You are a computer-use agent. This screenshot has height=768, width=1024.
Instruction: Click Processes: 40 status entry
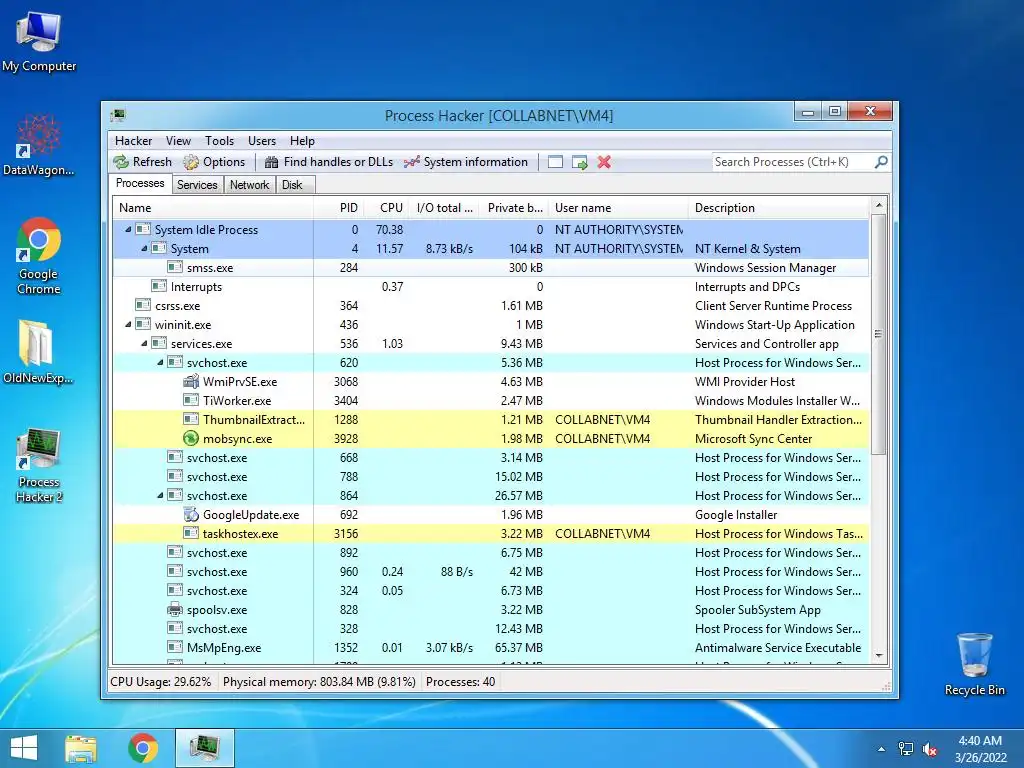pyautogui.click(x=460, y=682)
